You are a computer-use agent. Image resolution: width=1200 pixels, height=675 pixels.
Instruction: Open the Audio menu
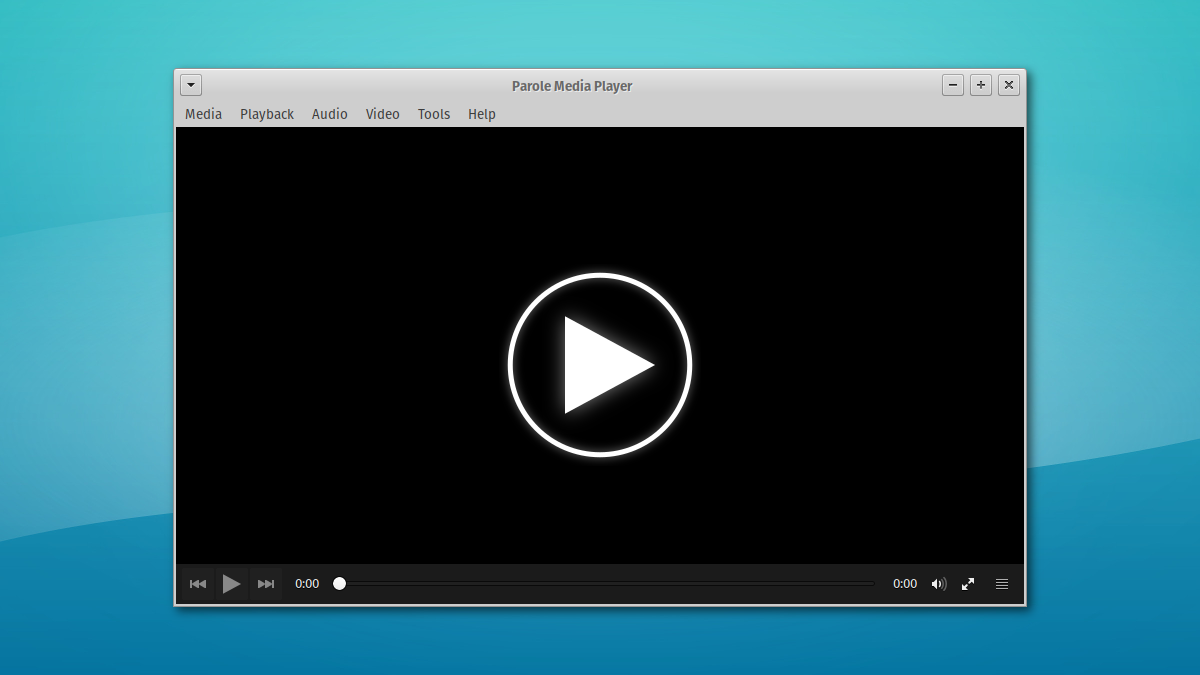(x=330, y=114)
